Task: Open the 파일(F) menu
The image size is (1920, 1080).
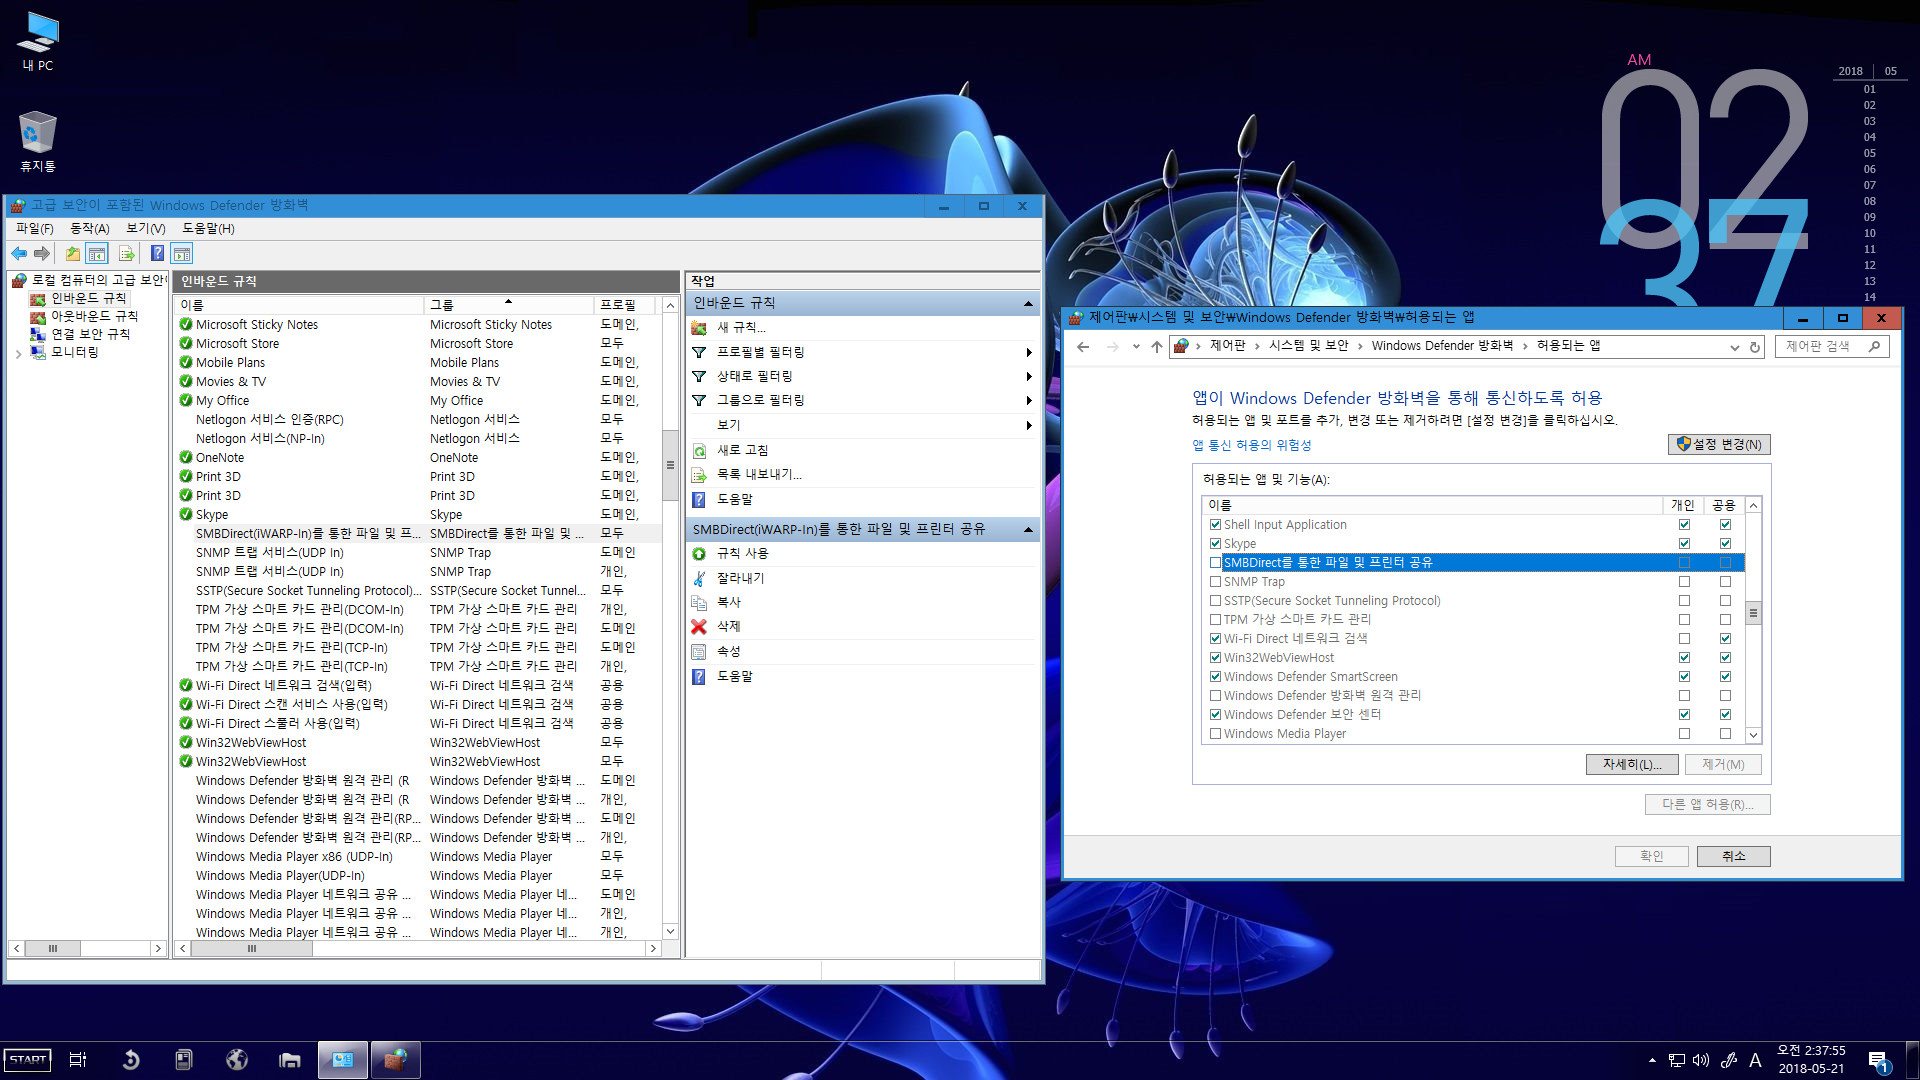Action: pos(35,229)
